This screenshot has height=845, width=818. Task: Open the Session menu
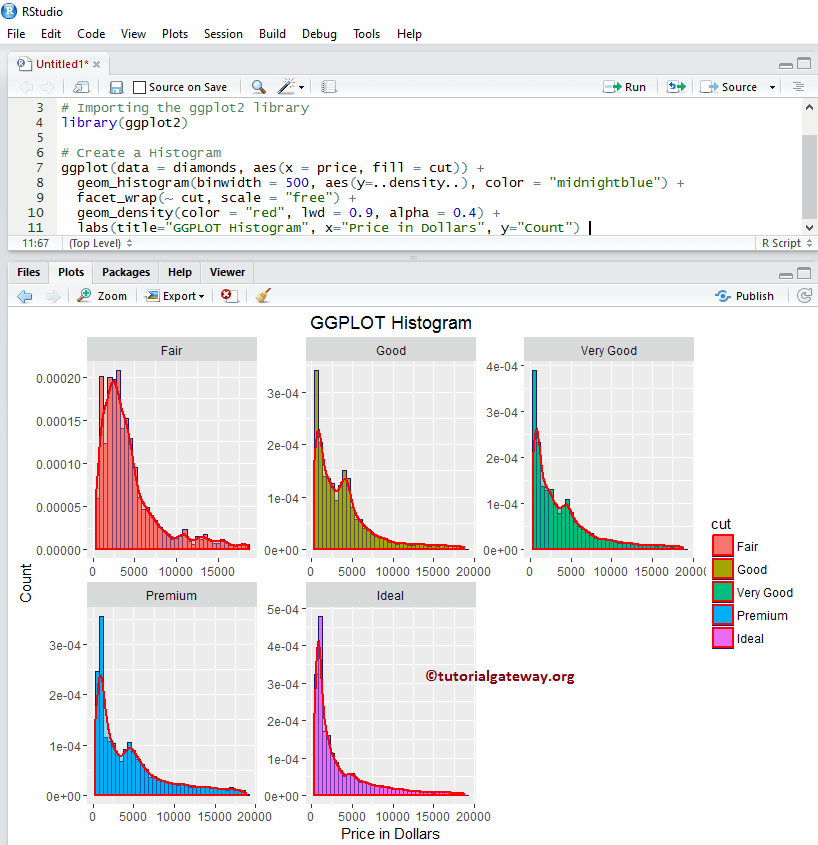coord(223,33)
